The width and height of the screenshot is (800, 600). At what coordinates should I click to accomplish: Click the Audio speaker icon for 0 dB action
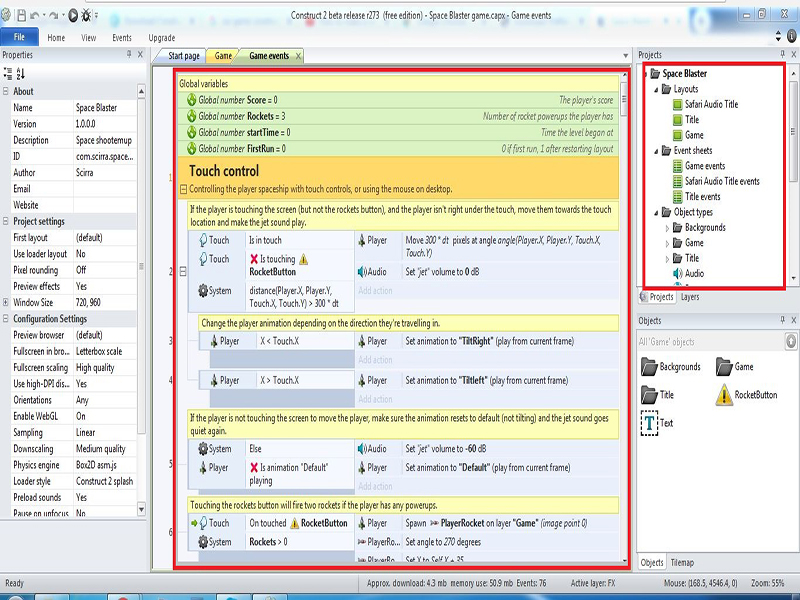[362, 271]
